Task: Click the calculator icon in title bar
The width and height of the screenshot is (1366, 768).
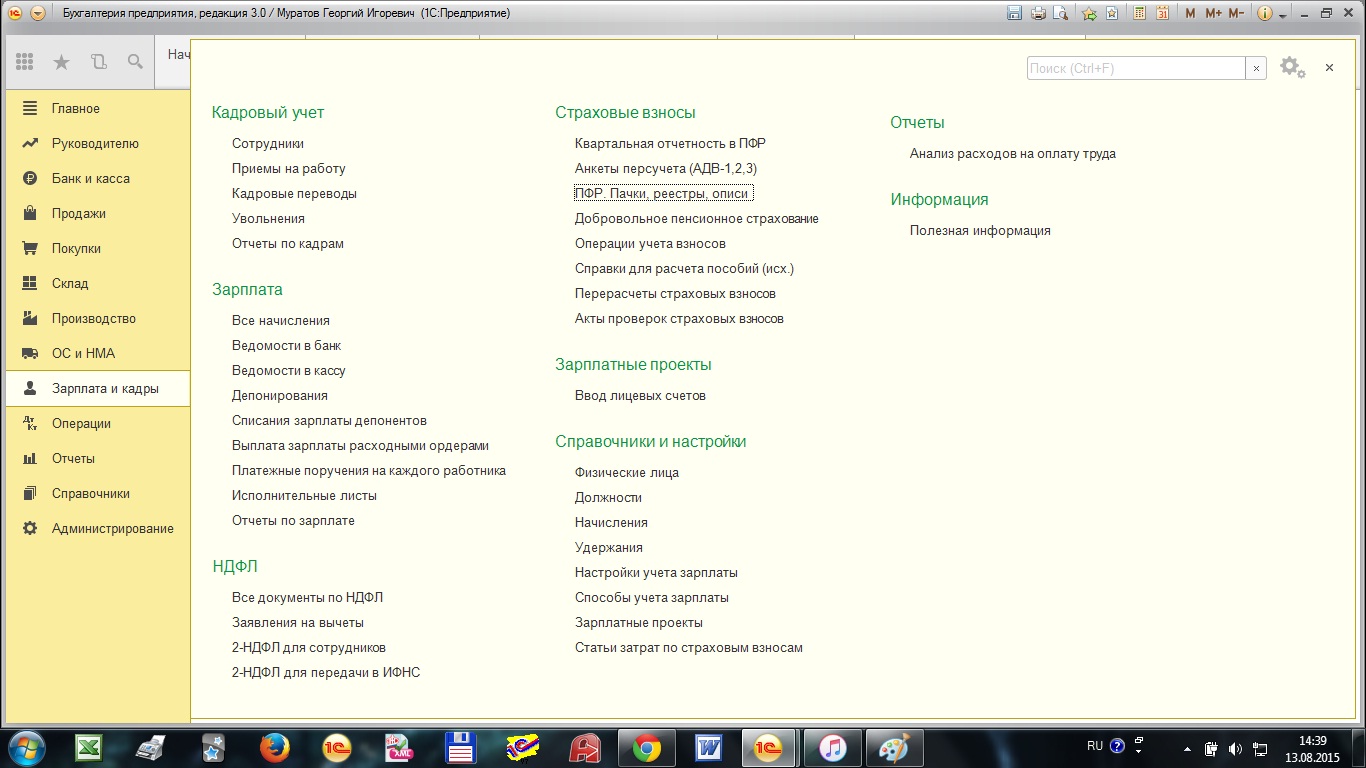Action: 1137,13
